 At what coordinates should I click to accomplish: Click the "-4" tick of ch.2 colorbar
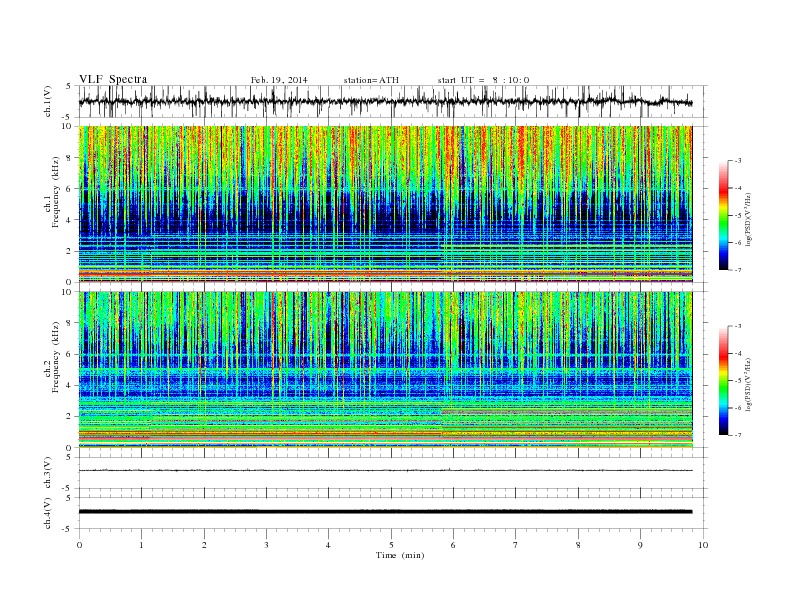point(738,353)
